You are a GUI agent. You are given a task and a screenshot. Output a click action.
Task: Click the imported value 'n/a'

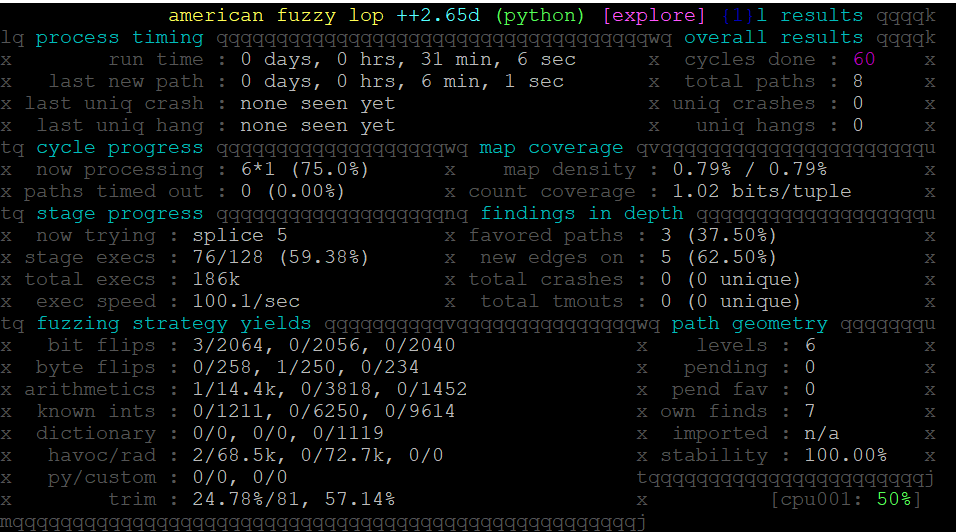pyautogui.click(x=822, y=433)
